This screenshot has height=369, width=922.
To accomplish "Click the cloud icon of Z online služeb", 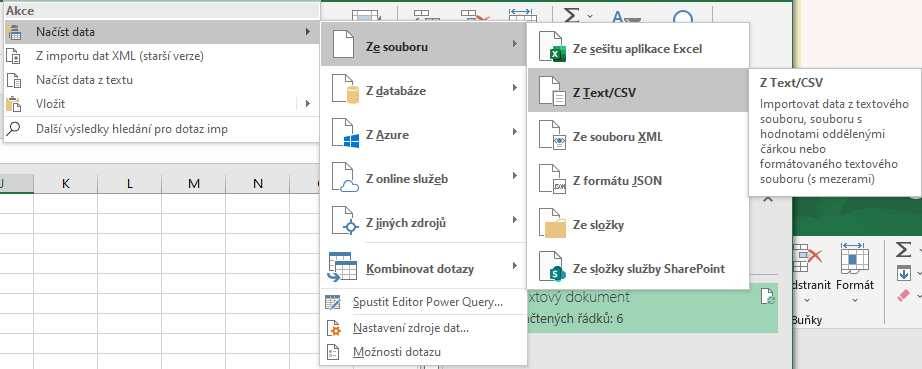I will [349, 186].
